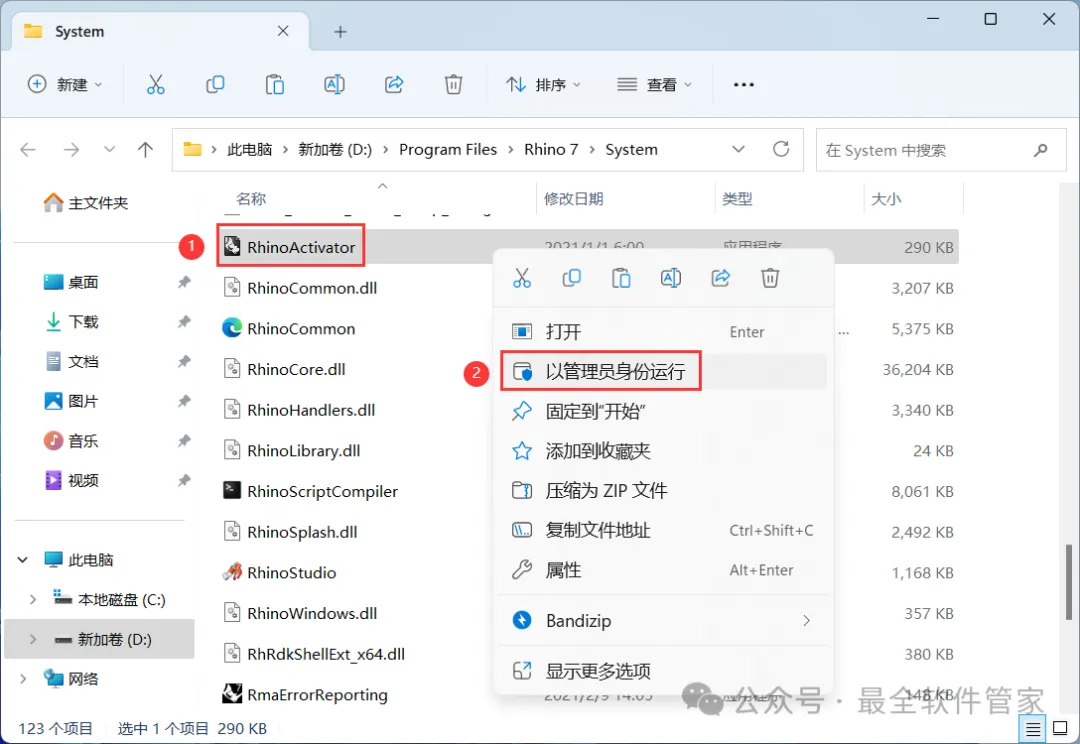Choose 以管理员身份运行 from context menu
1080x744 pixels.
tap(663, 372)
